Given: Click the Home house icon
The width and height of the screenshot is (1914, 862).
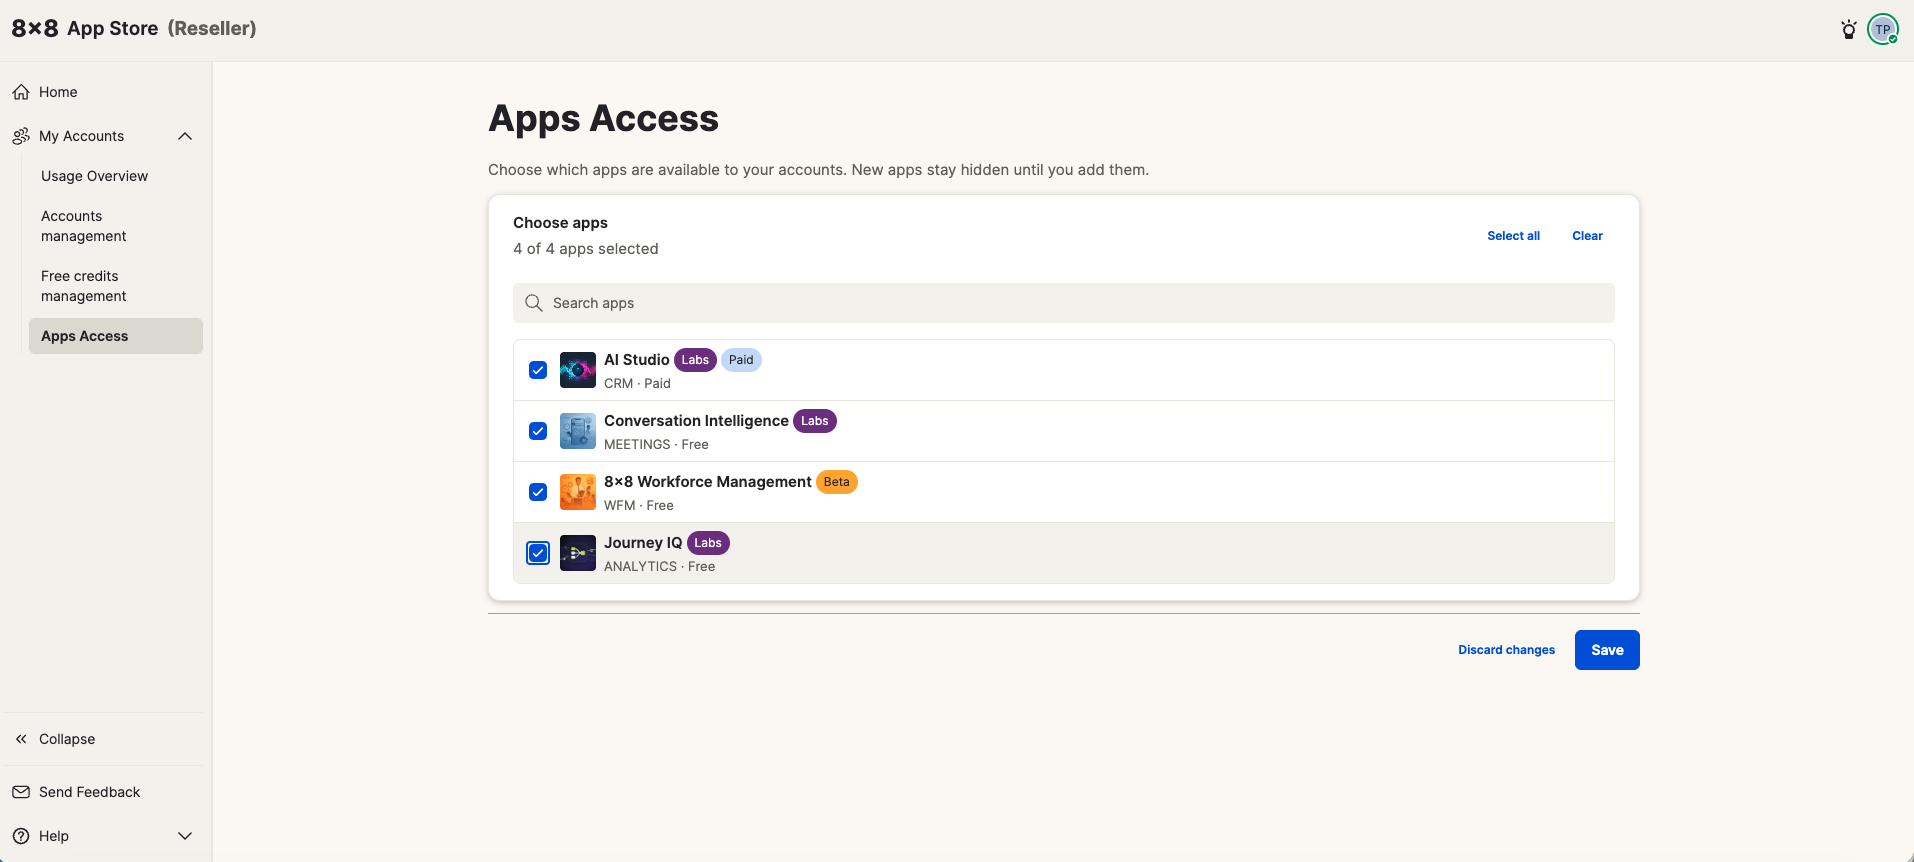Looking at the screenshot, I should click(x=21, y=92).
